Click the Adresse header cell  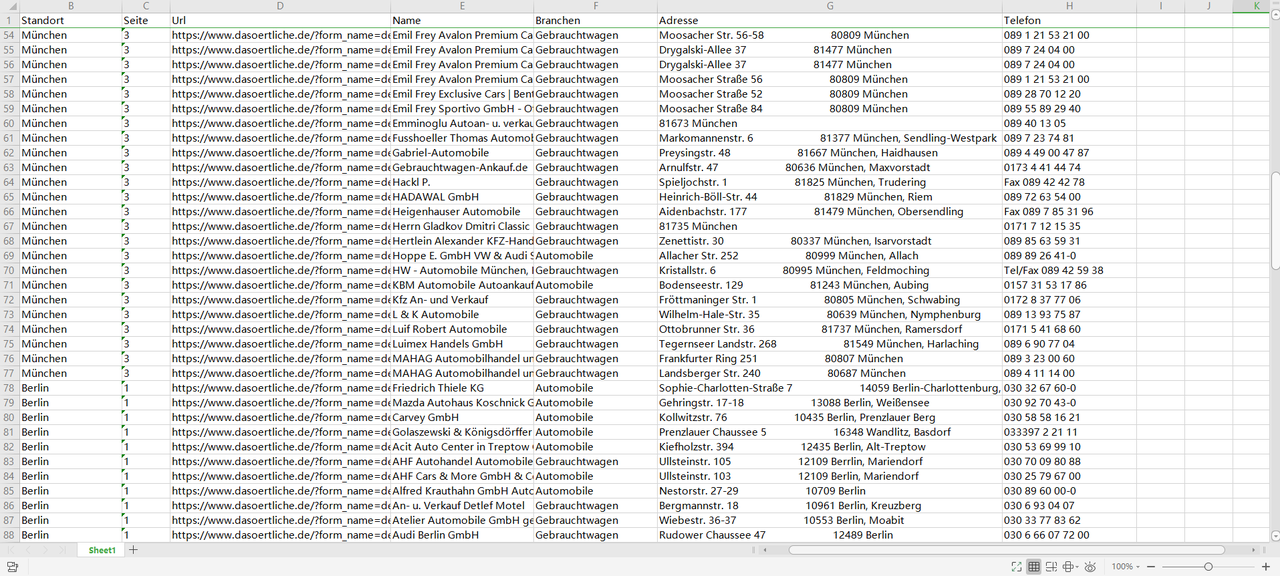(829, 20)
